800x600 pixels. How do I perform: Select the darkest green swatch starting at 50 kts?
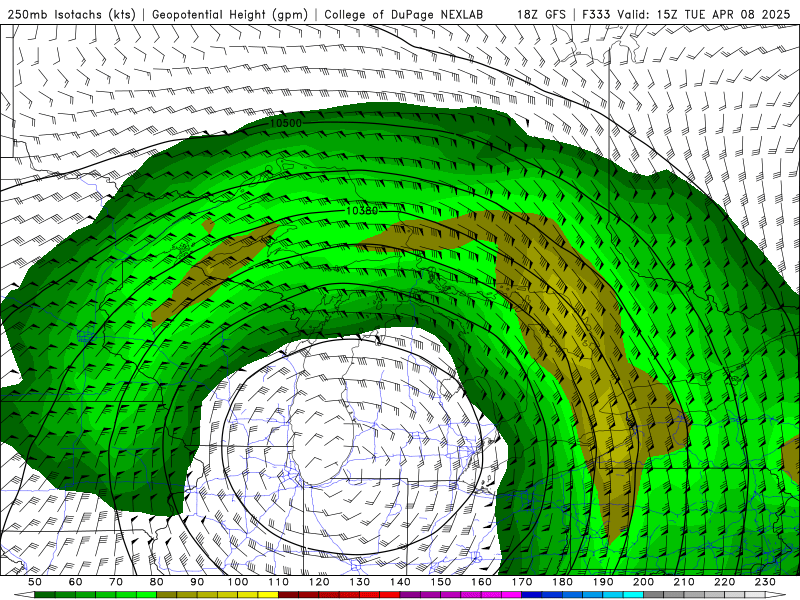pos(45,595)
